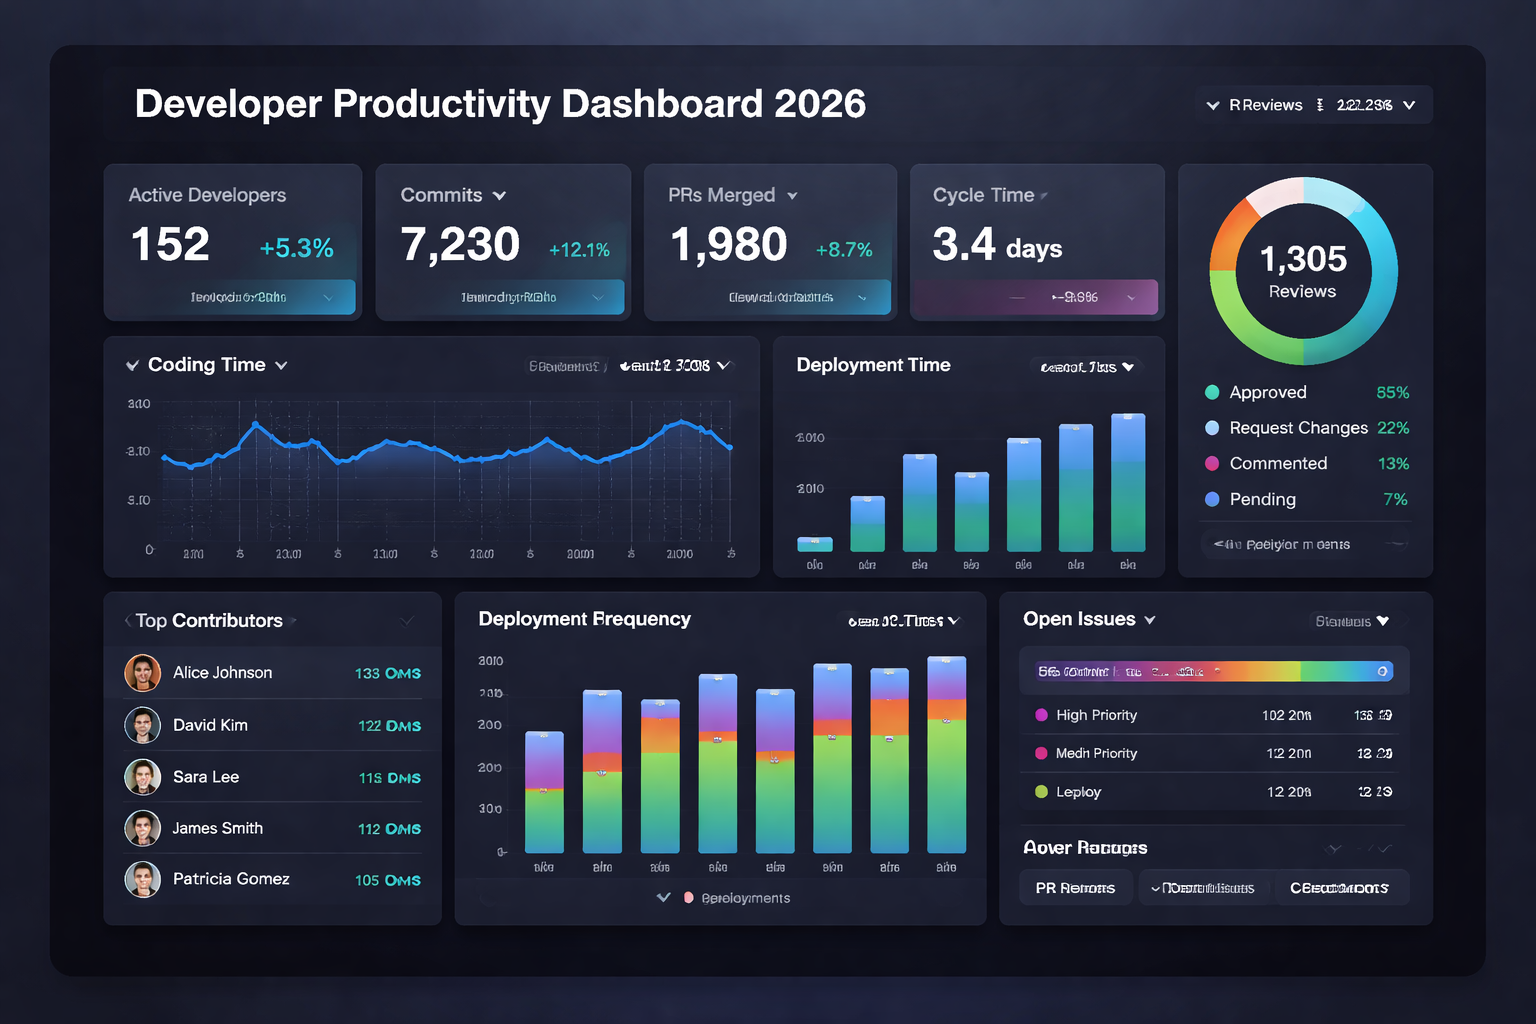This screenshot has height=1024, width=1536.
Task: Click the vertical dots icon beside RReviews
Action: click(1320, 105)
